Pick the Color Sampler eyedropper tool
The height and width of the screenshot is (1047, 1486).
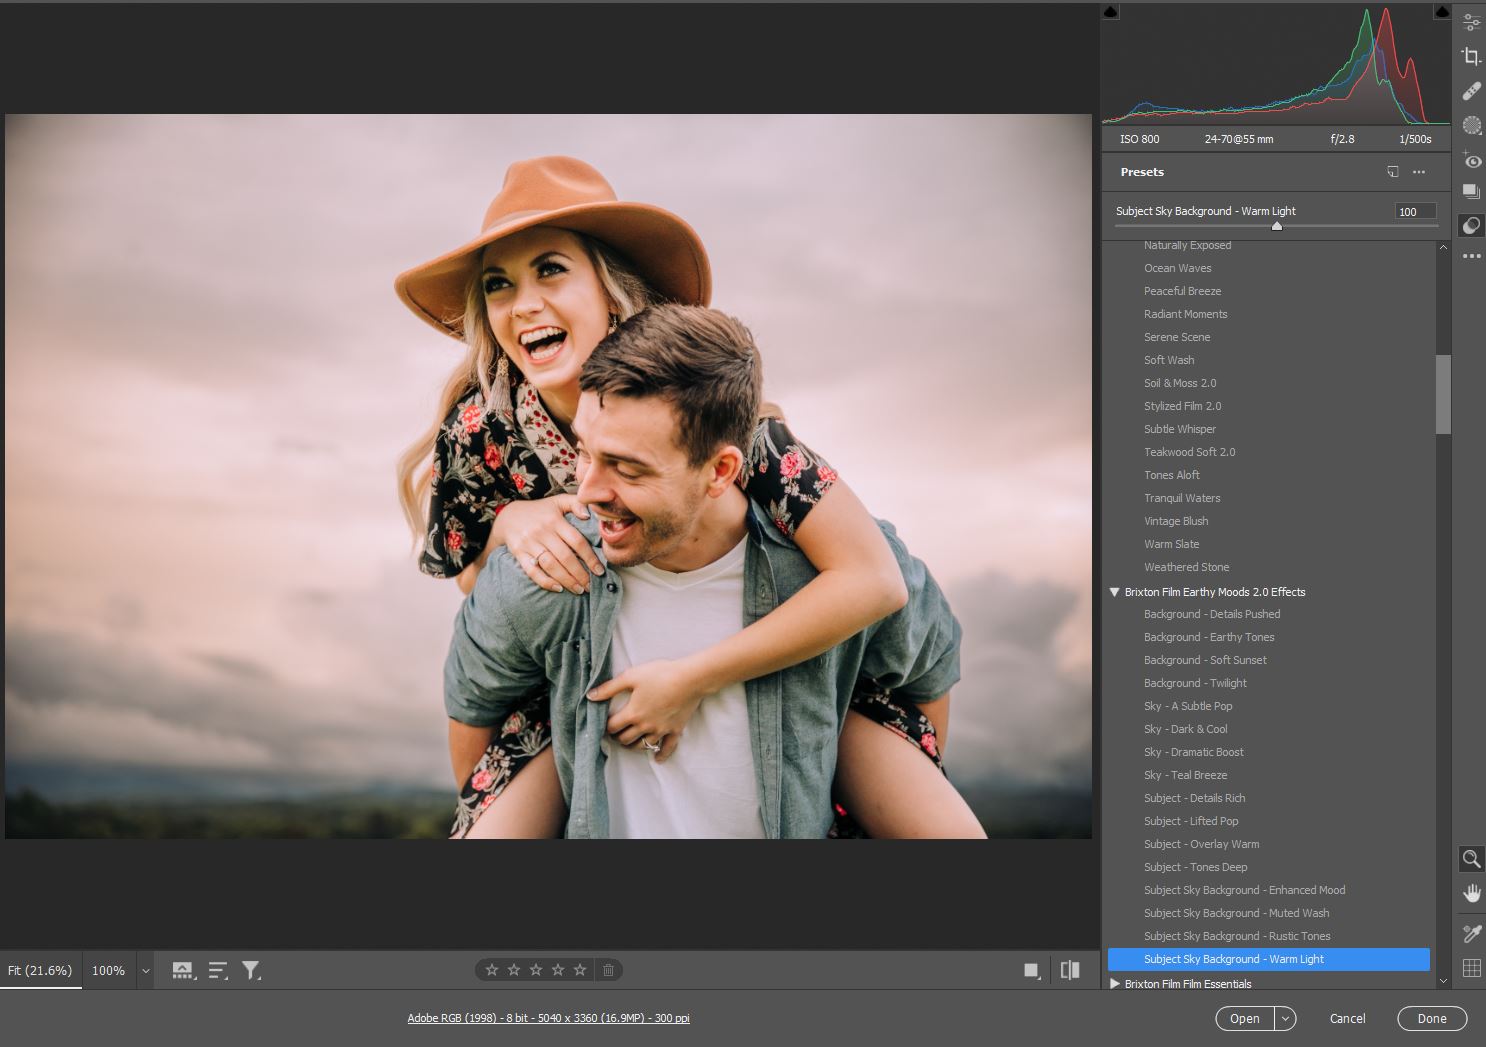1471,933
